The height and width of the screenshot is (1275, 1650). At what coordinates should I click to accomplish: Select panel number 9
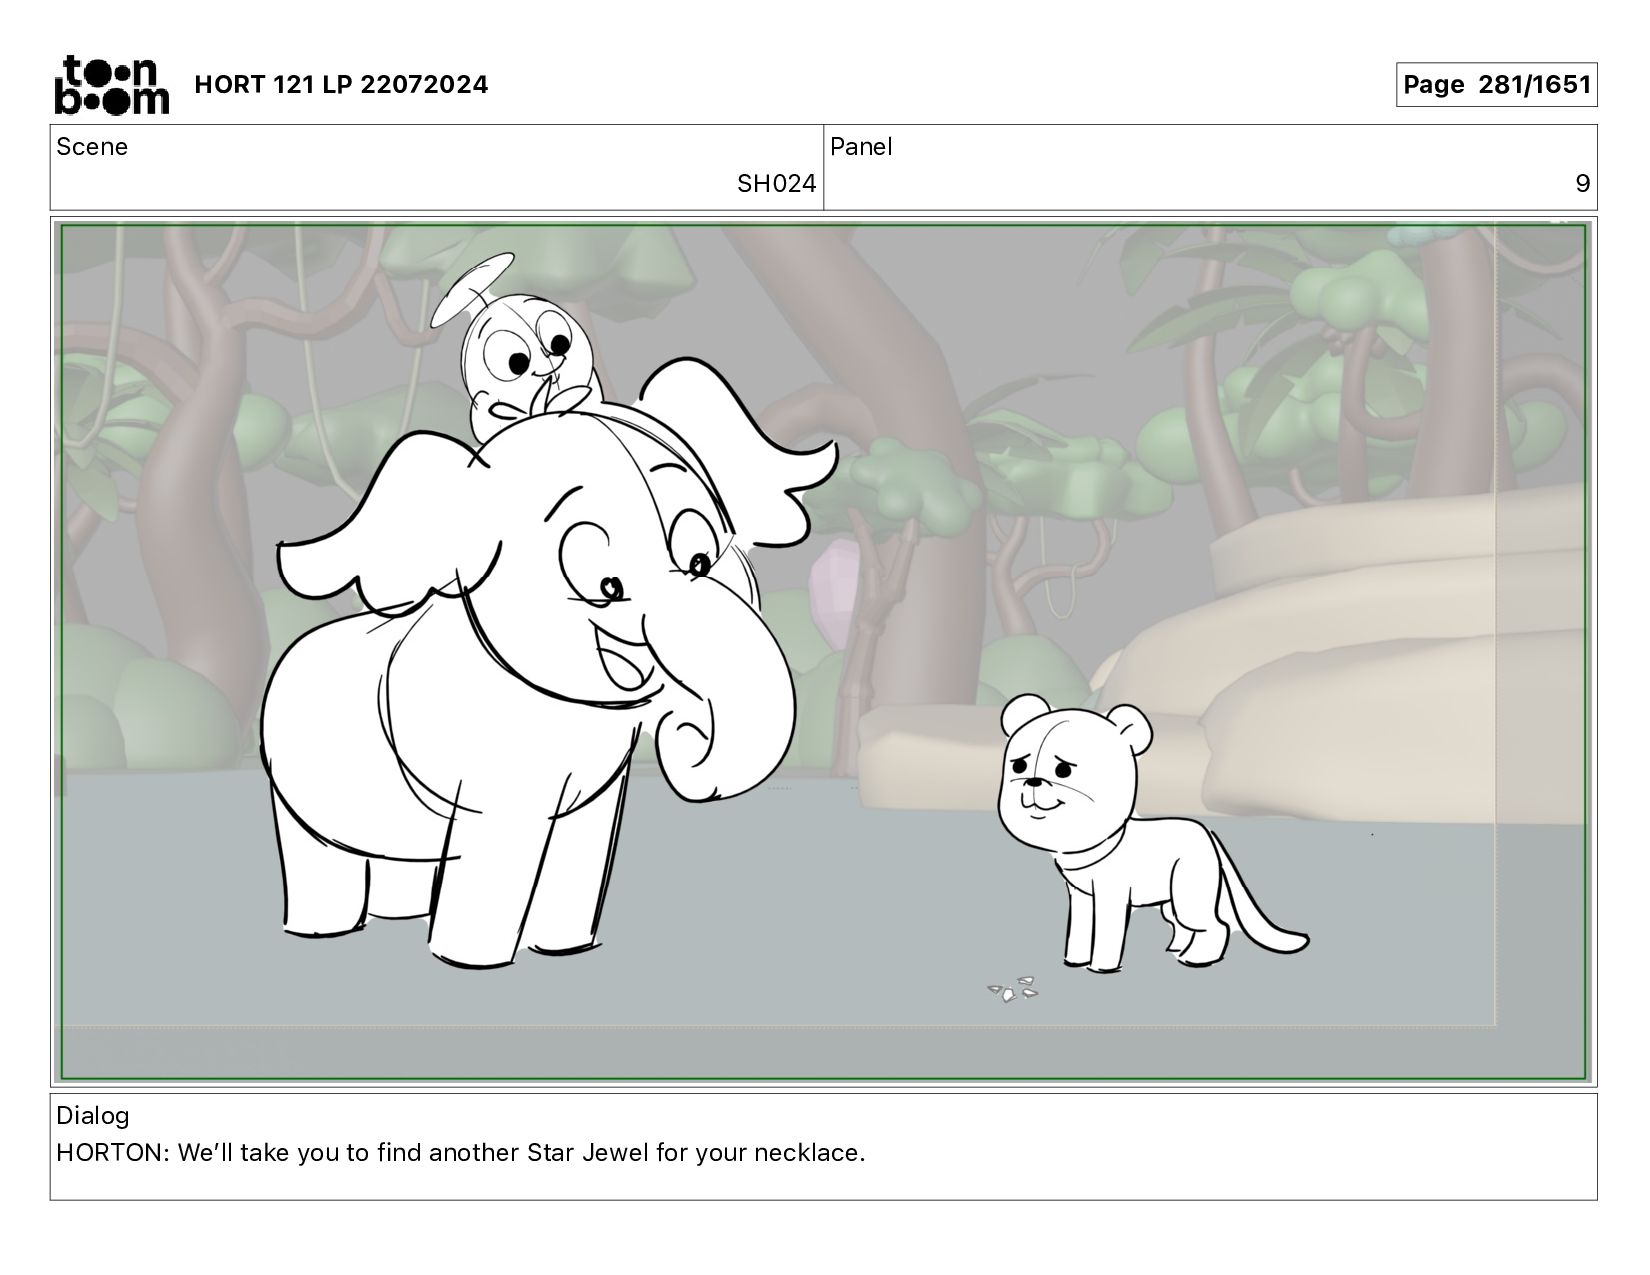(x=1582, y=184)
